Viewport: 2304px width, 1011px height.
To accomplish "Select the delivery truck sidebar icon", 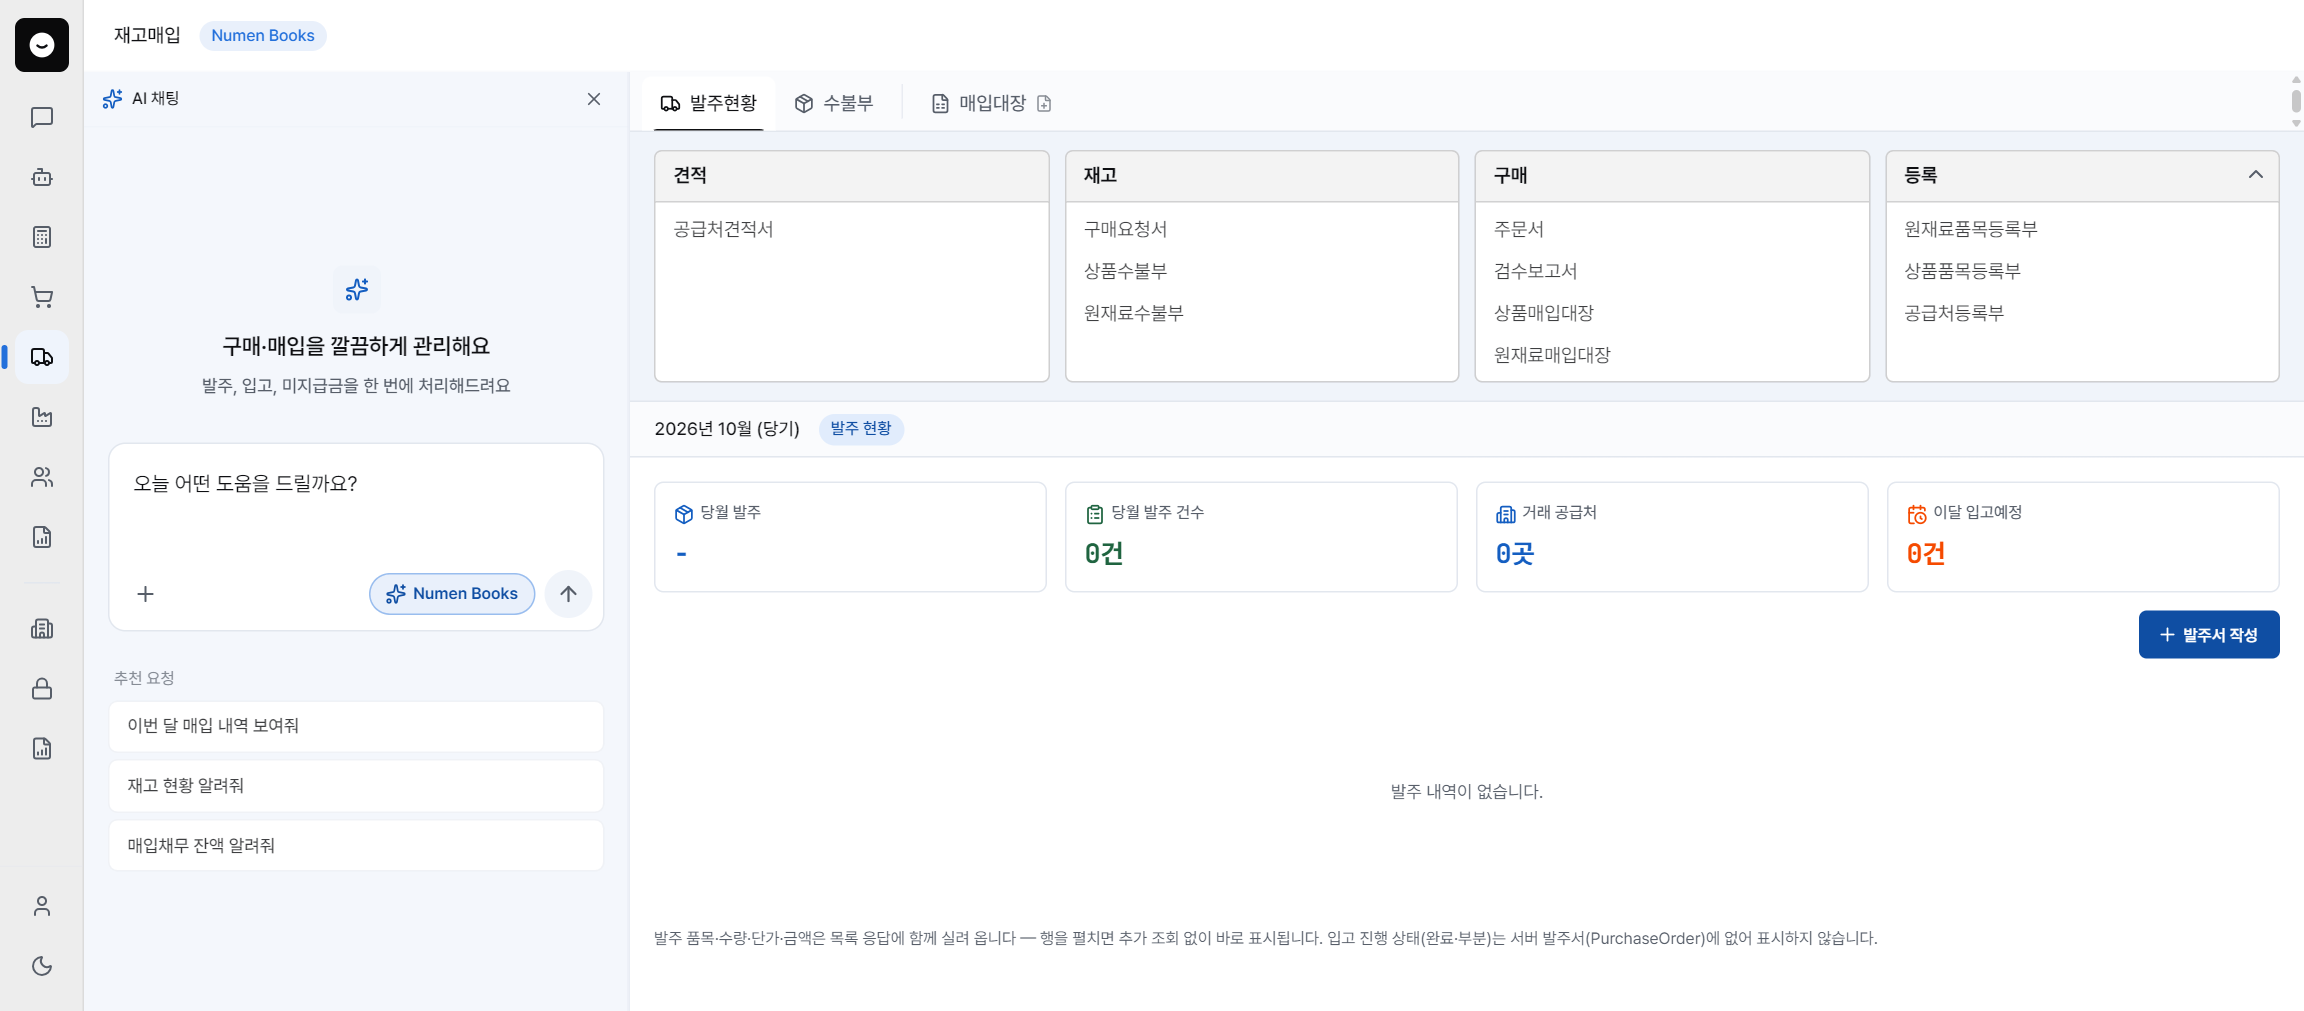I will click(x=42, y=357).
